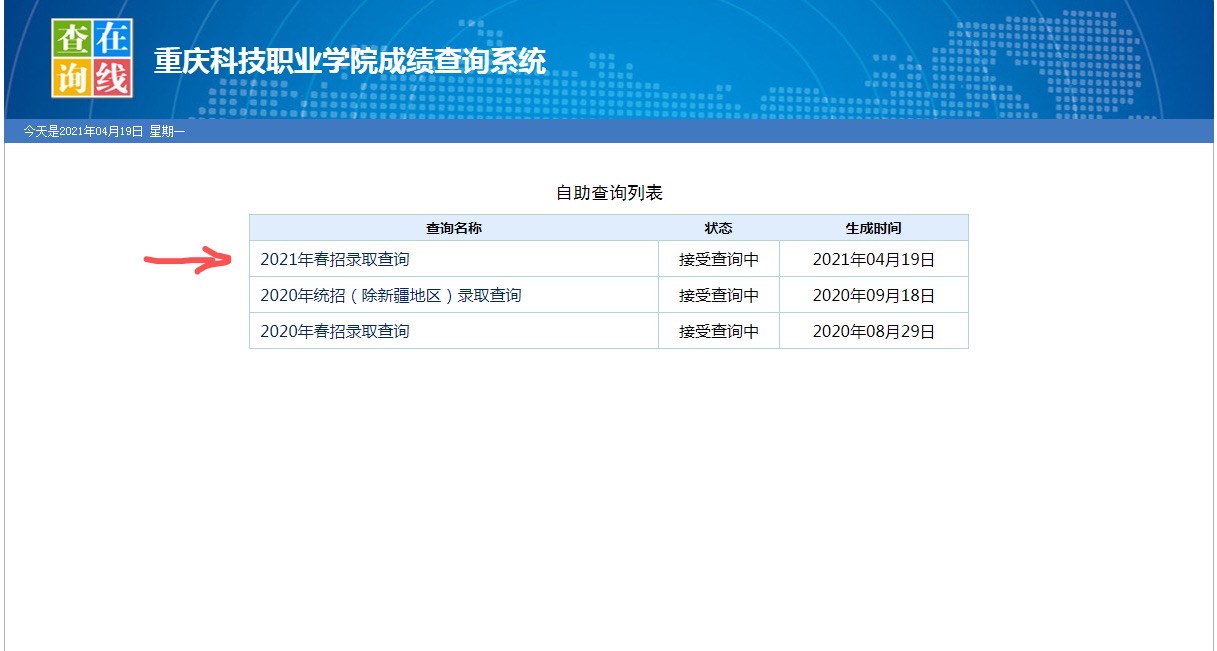
Task: Open the 2020年春招录取查询 link
Action: (x=335, y=331)
